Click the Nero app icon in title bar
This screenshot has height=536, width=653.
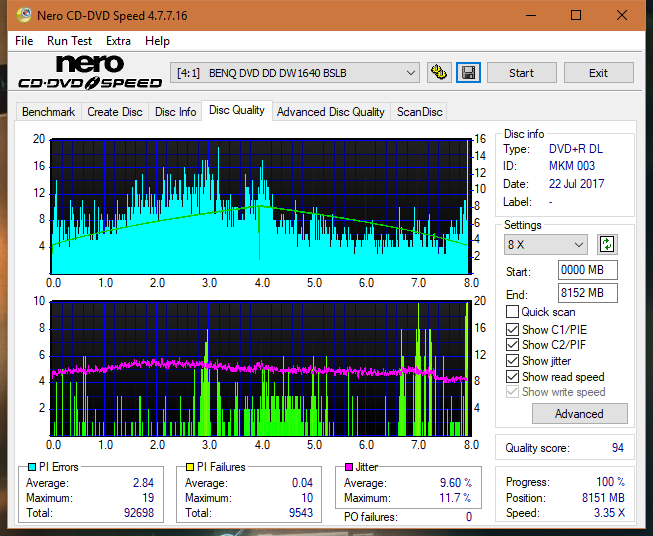point(24,15)
